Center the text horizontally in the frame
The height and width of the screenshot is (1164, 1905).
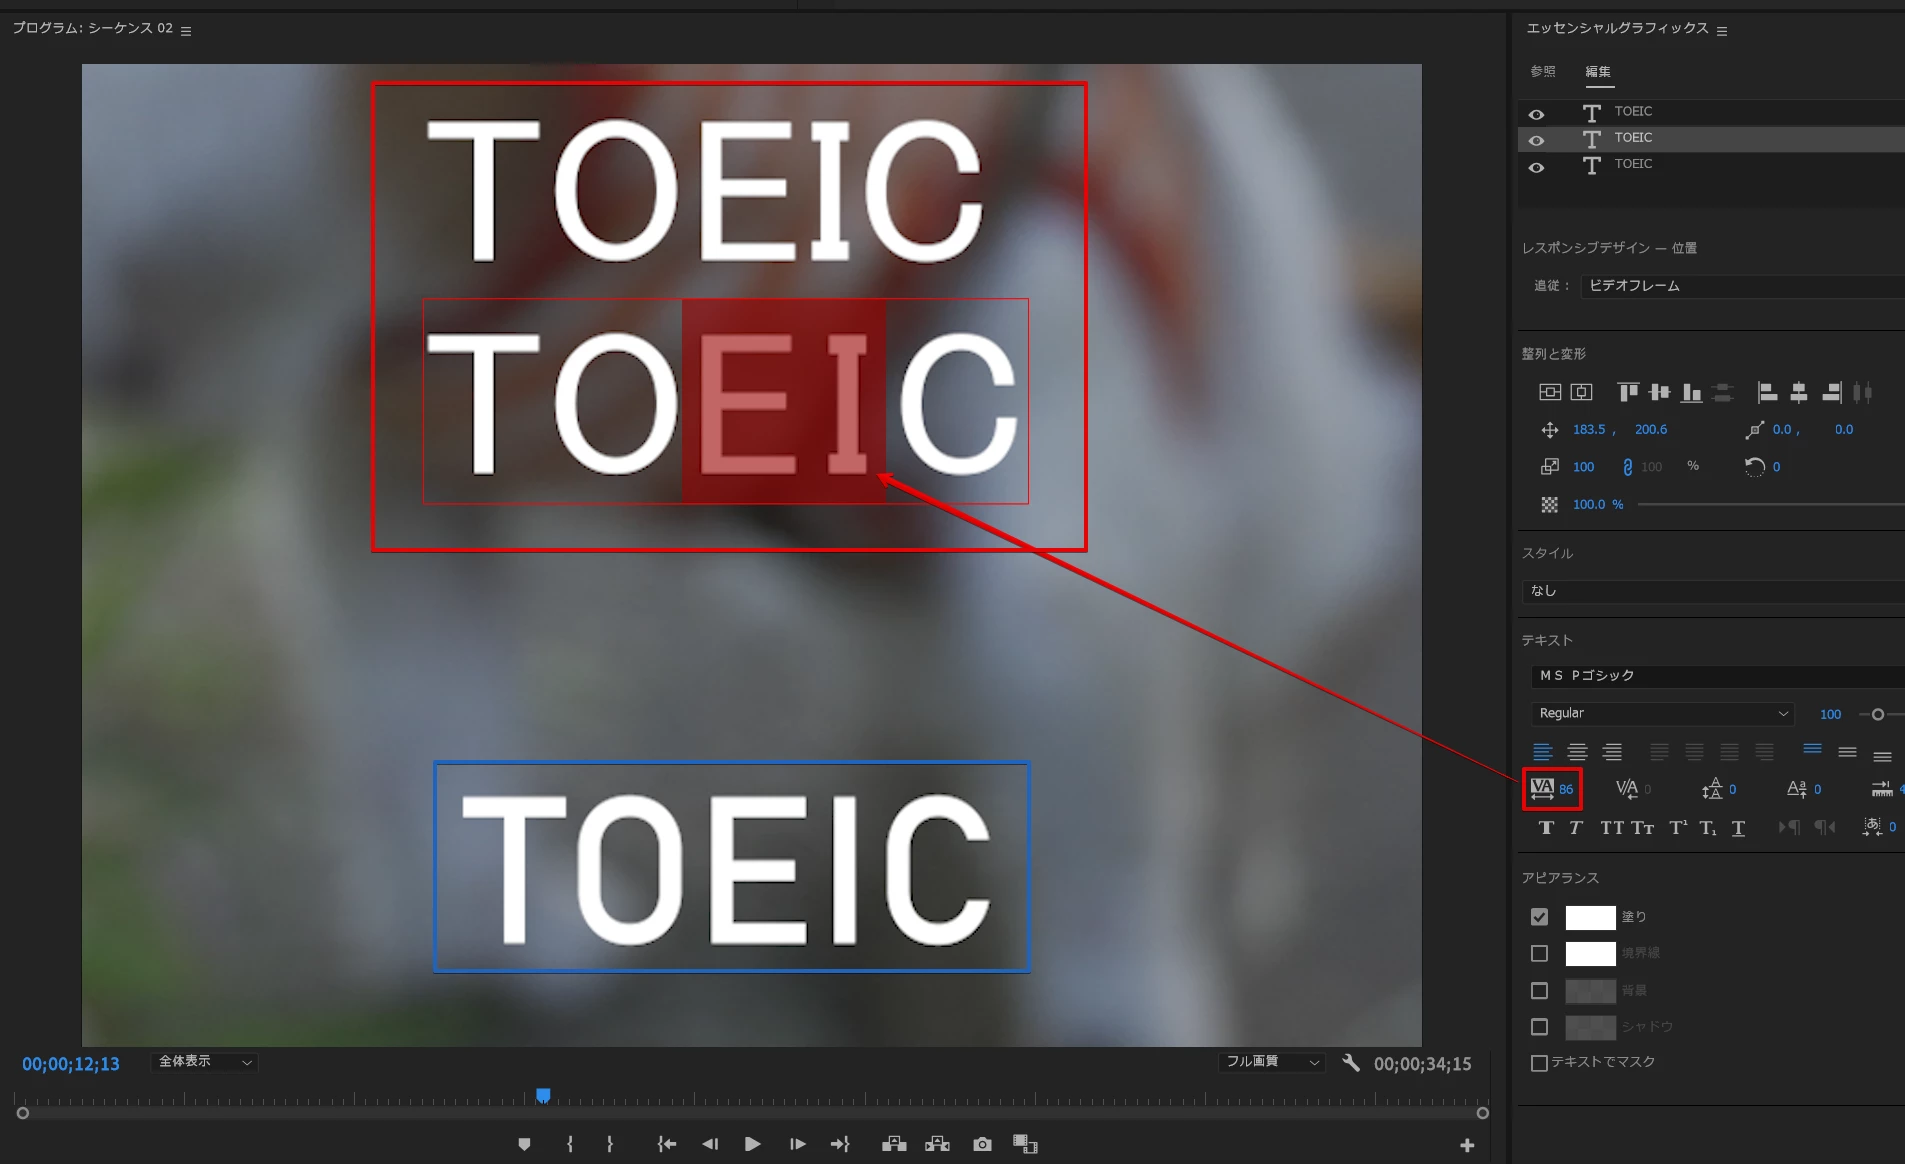[x=1581, y=392]
